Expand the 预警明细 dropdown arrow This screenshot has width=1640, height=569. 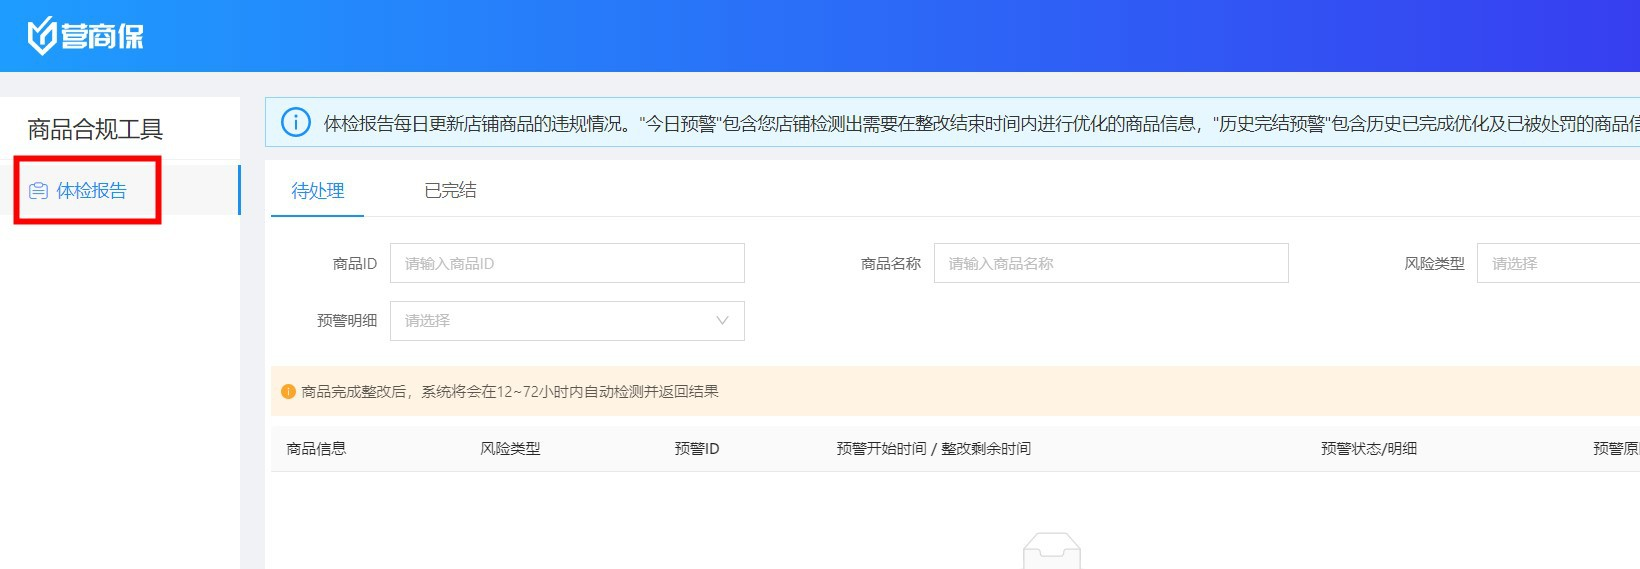tap(722, 321)
